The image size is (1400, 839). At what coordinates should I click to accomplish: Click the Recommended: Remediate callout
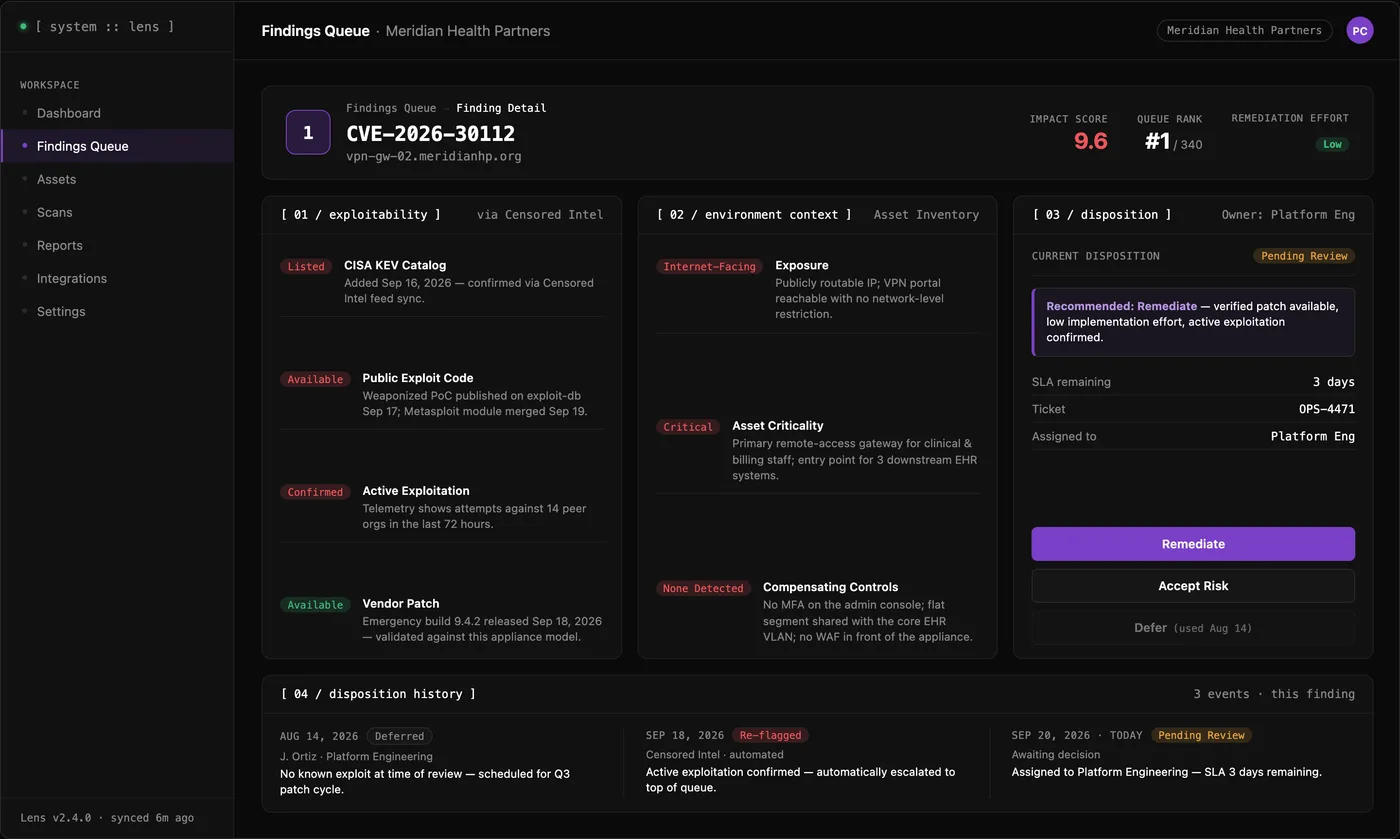[1193, 322]
